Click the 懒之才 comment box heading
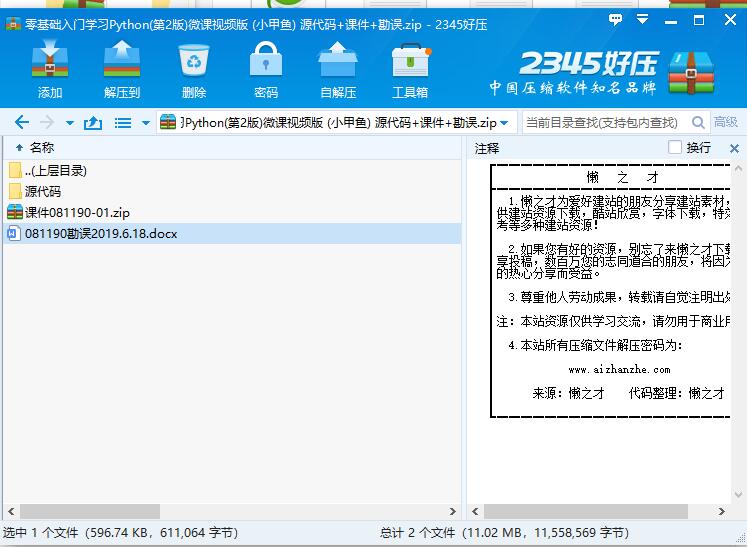The width and height of the screenshot is (747, 547). 622,177
